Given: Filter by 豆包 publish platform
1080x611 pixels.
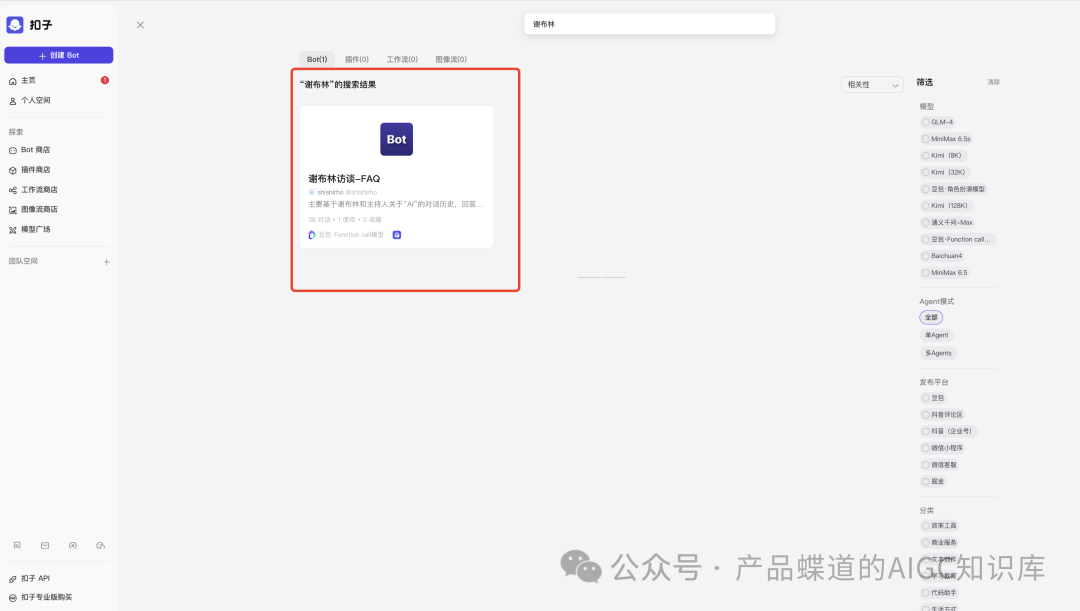Looking at the screenshot, I should (933, 398).
